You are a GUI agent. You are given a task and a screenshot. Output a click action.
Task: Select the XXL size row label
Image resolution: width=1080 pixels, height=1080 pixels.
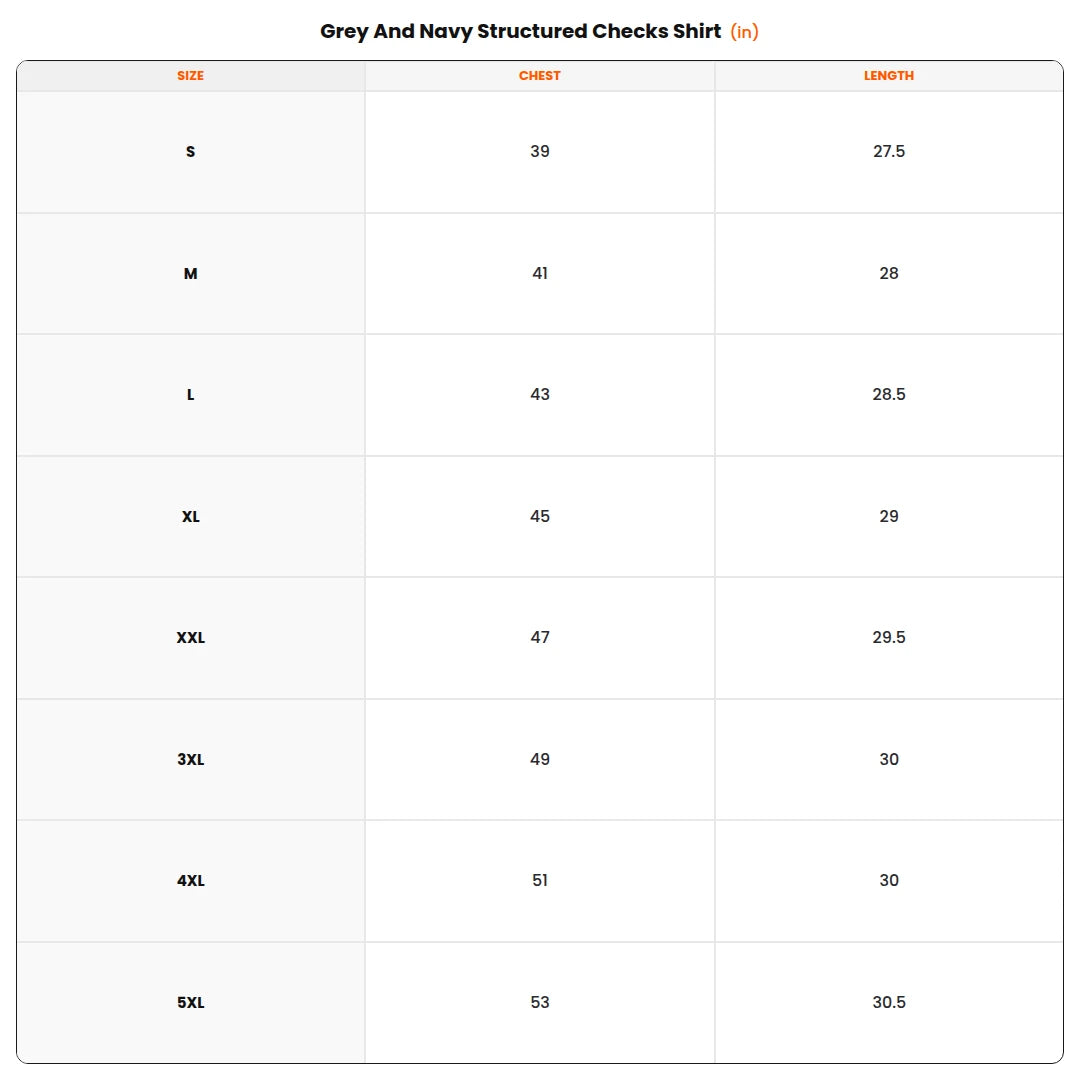coord(190,638)
